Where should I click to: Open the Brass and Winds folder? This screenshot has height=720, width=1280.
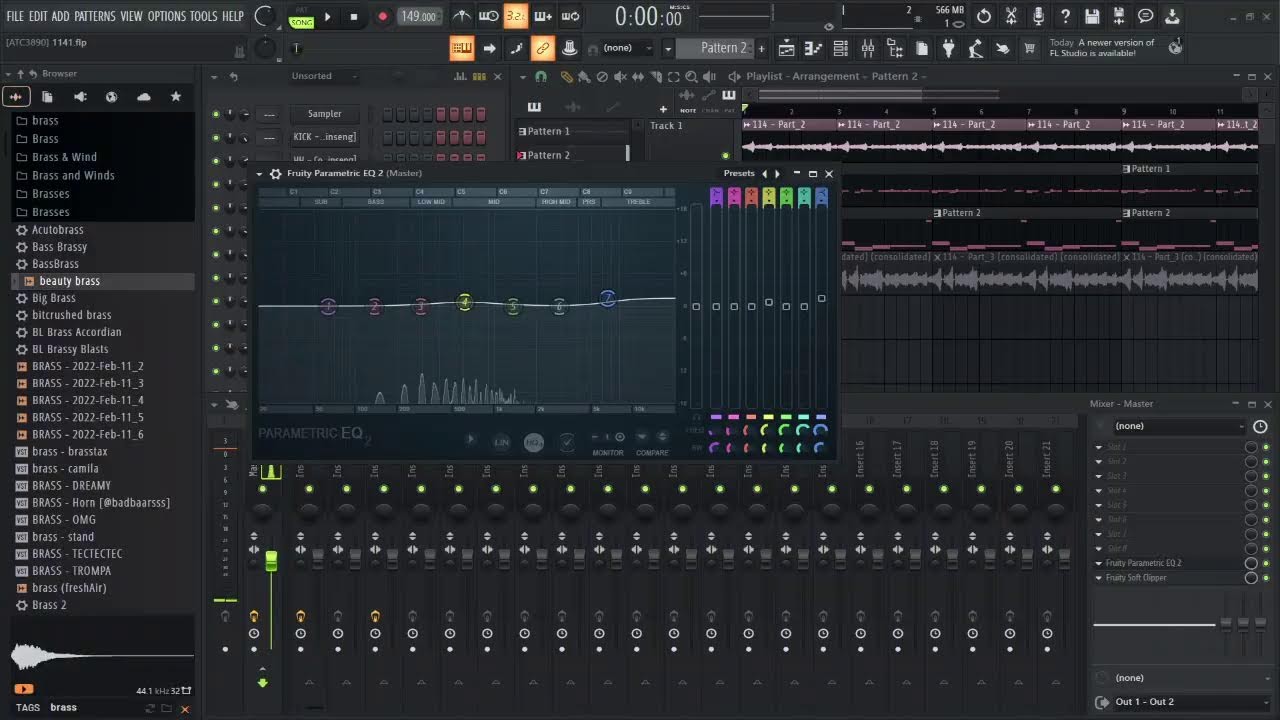(x=73, y=175)
